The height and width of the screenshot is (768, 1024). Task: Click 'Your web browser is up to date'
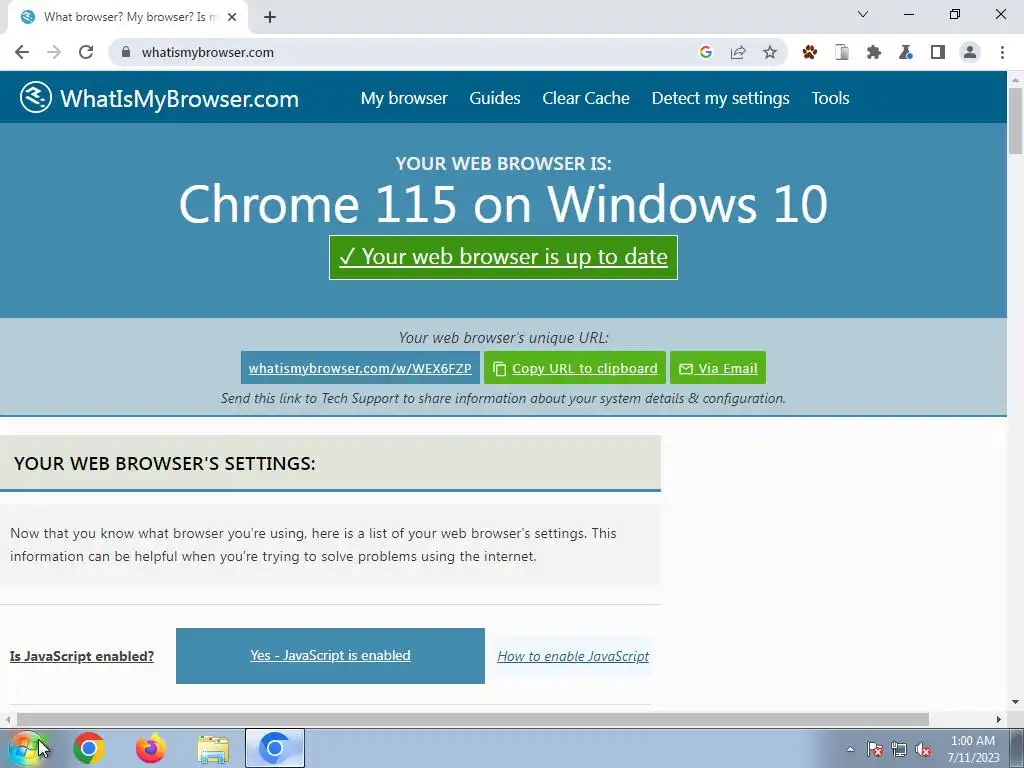click(x=504, y=257)
